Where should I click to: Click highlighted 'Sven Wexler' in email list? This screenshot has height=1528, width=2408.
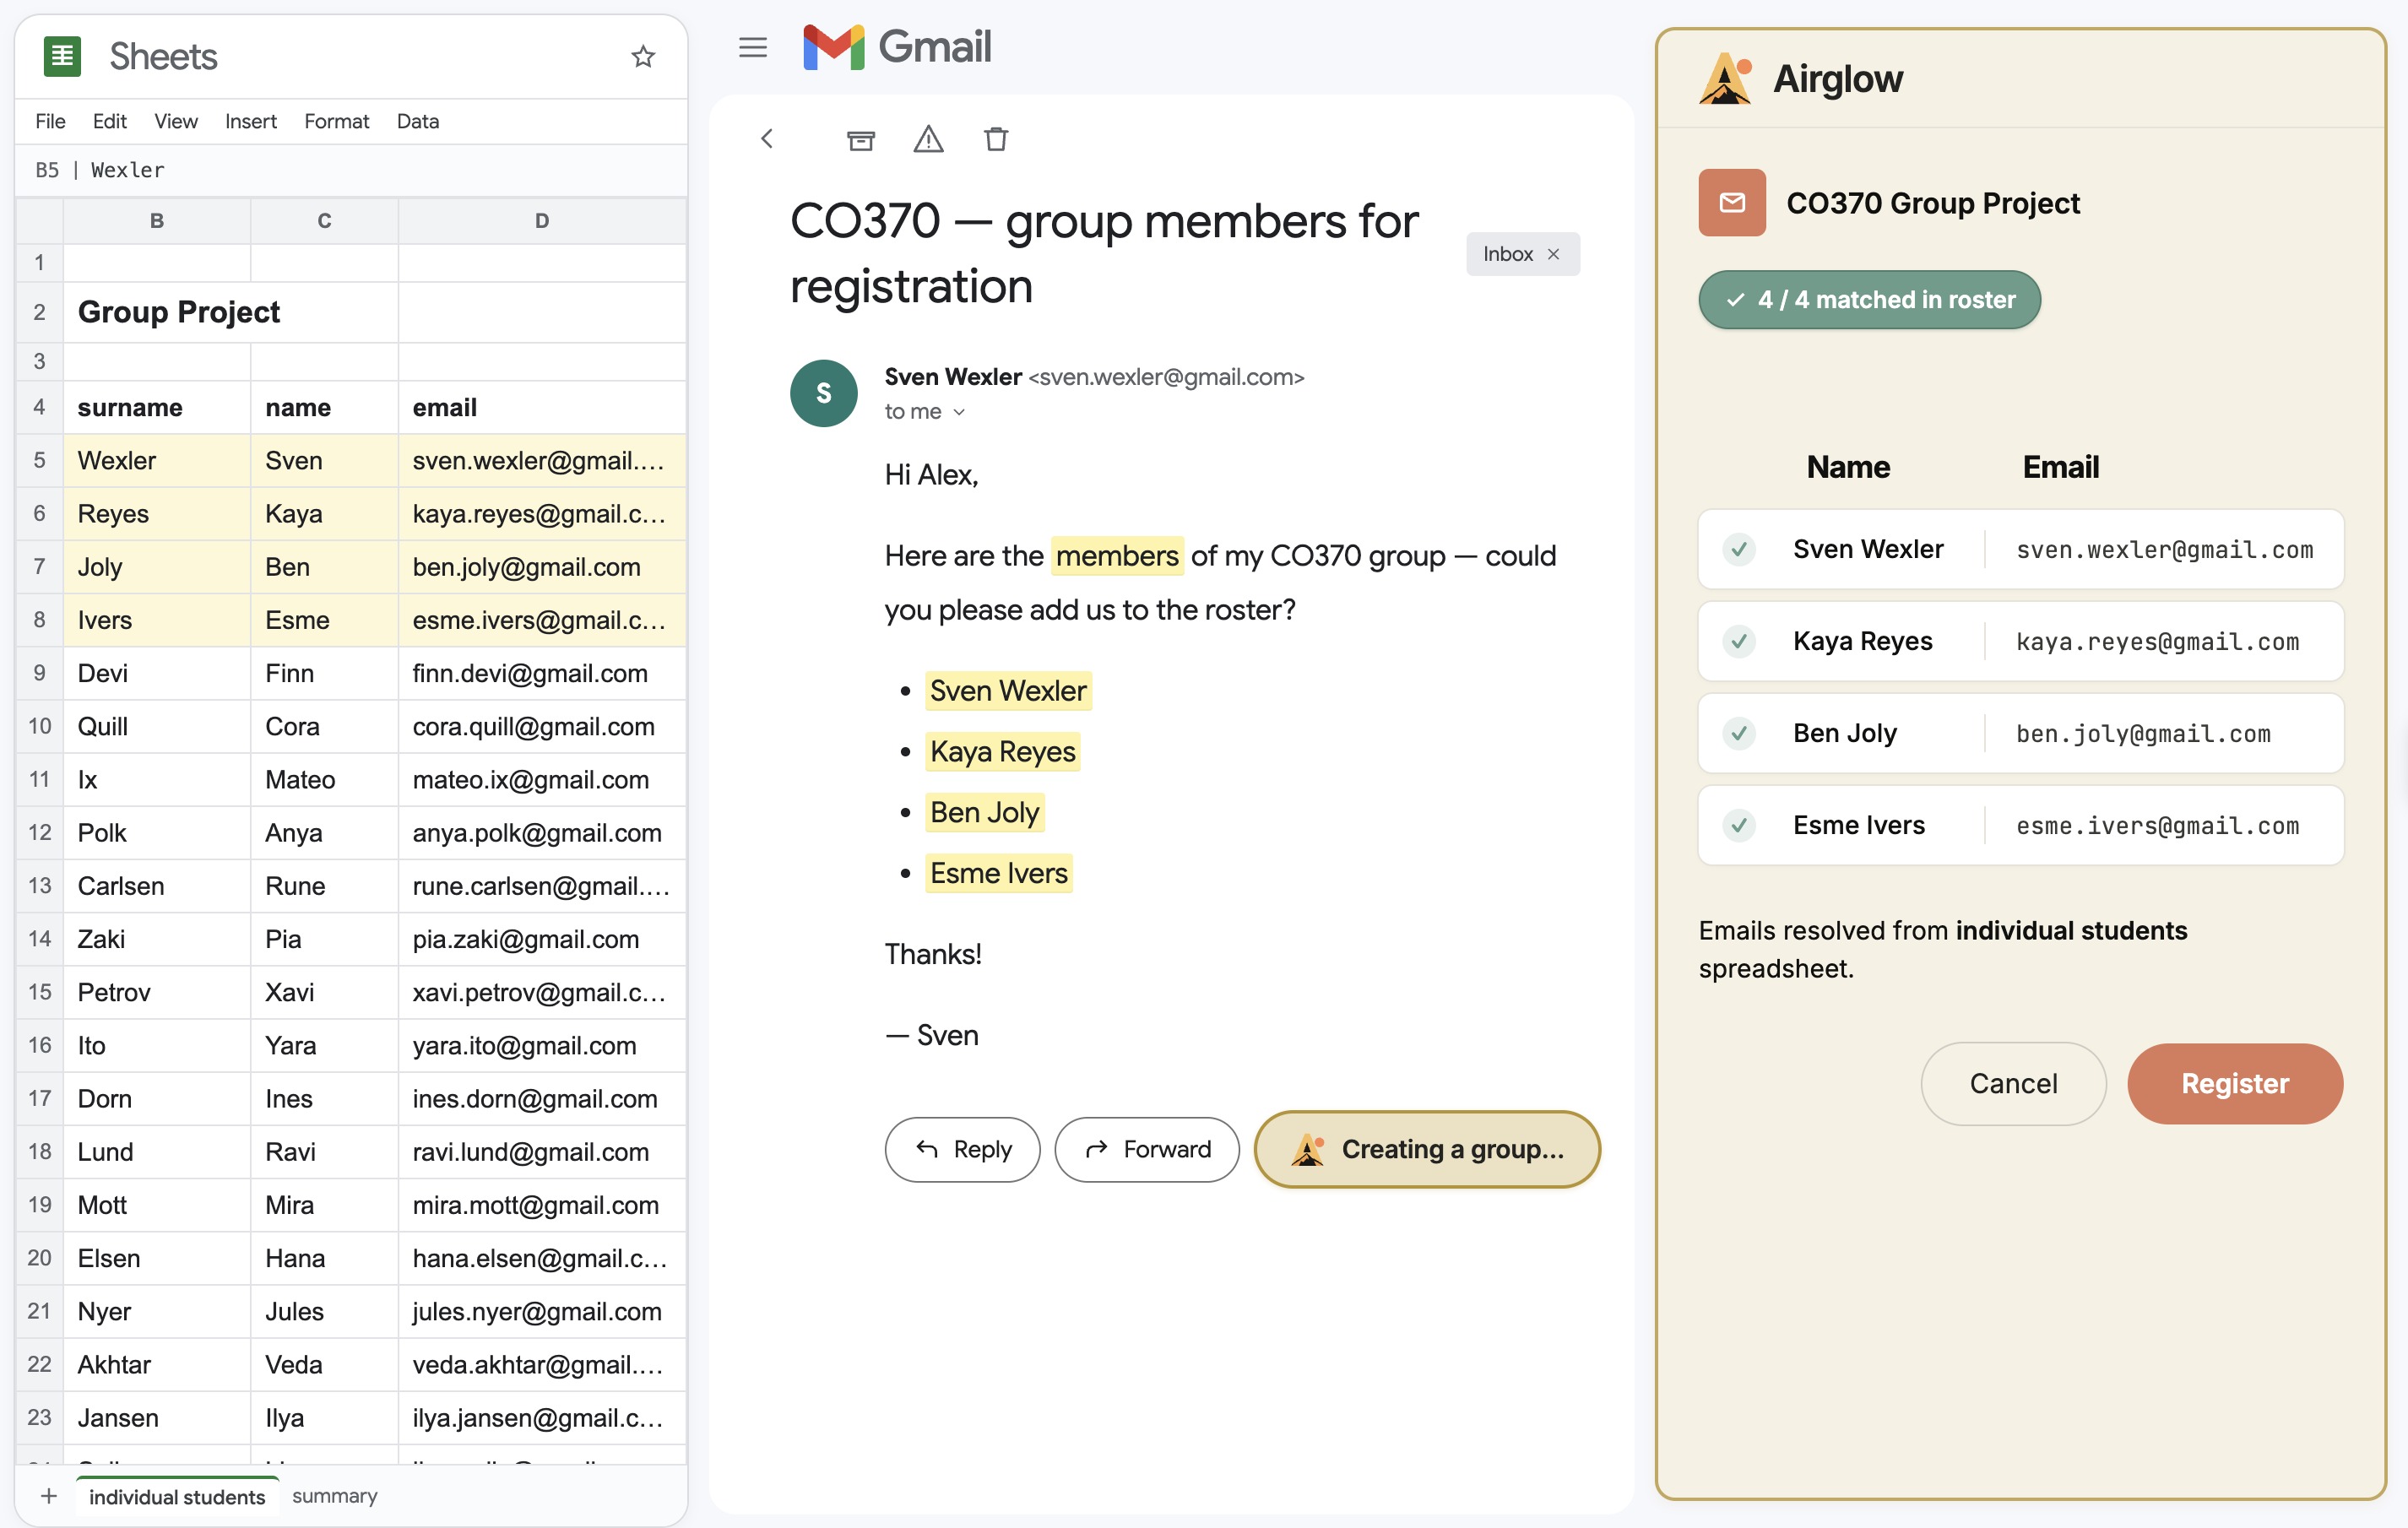1008,690
